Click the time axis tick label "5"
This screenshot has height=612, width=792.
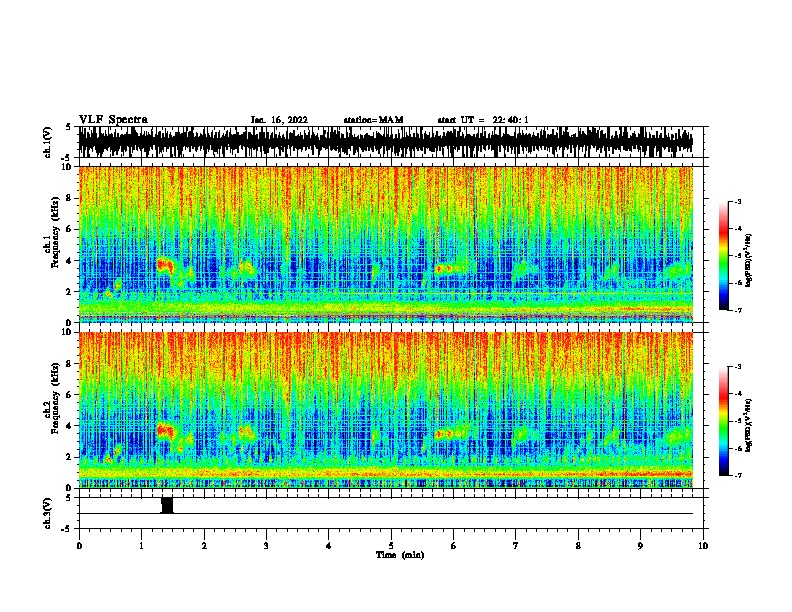coord(391,546)
